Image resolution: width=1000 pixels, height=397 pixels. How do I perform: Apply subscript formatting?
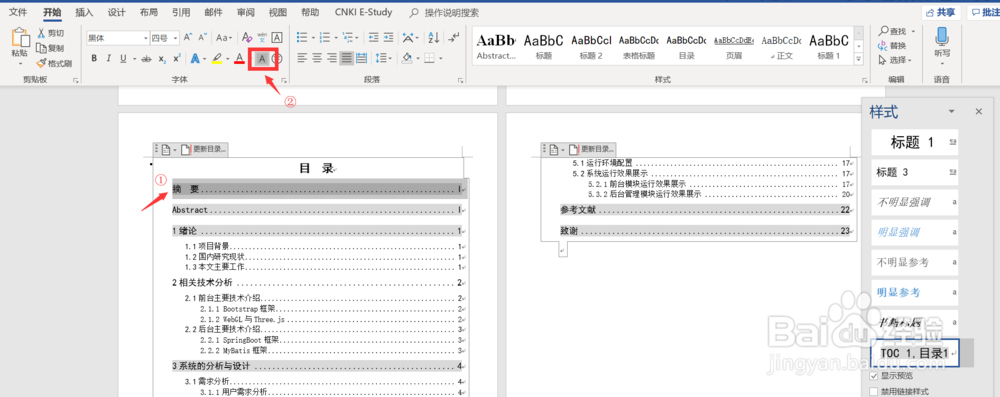pos(162,59)
